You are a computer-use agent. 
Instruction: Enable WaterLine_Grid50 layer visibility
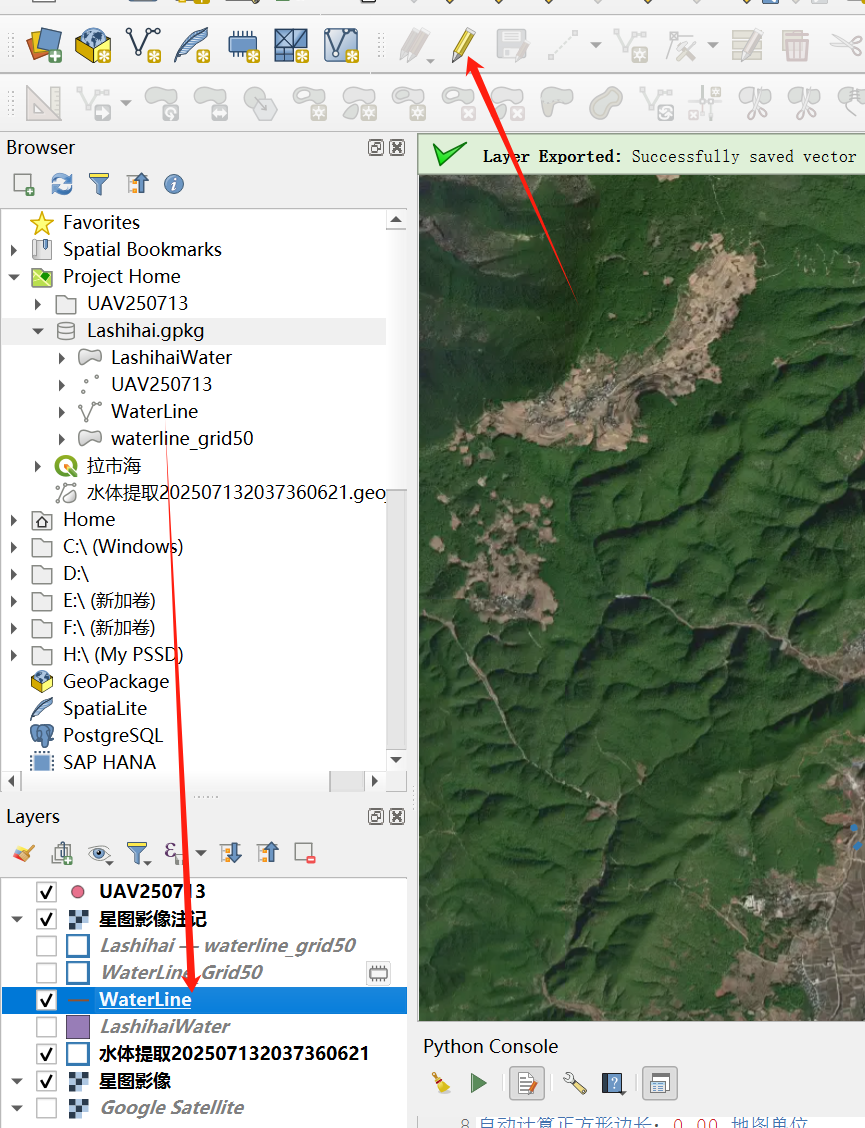[x=46, y=973]
